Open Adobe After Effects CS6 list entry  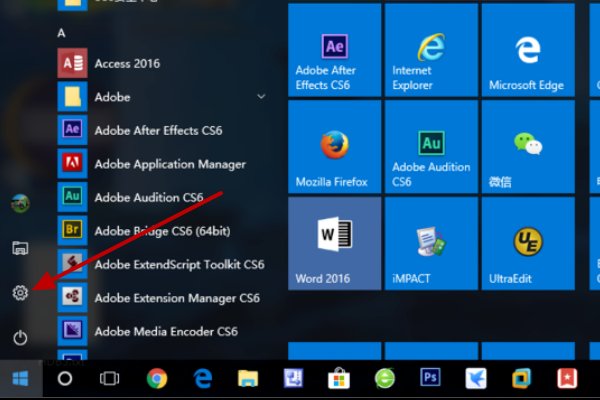click(160, 130)
